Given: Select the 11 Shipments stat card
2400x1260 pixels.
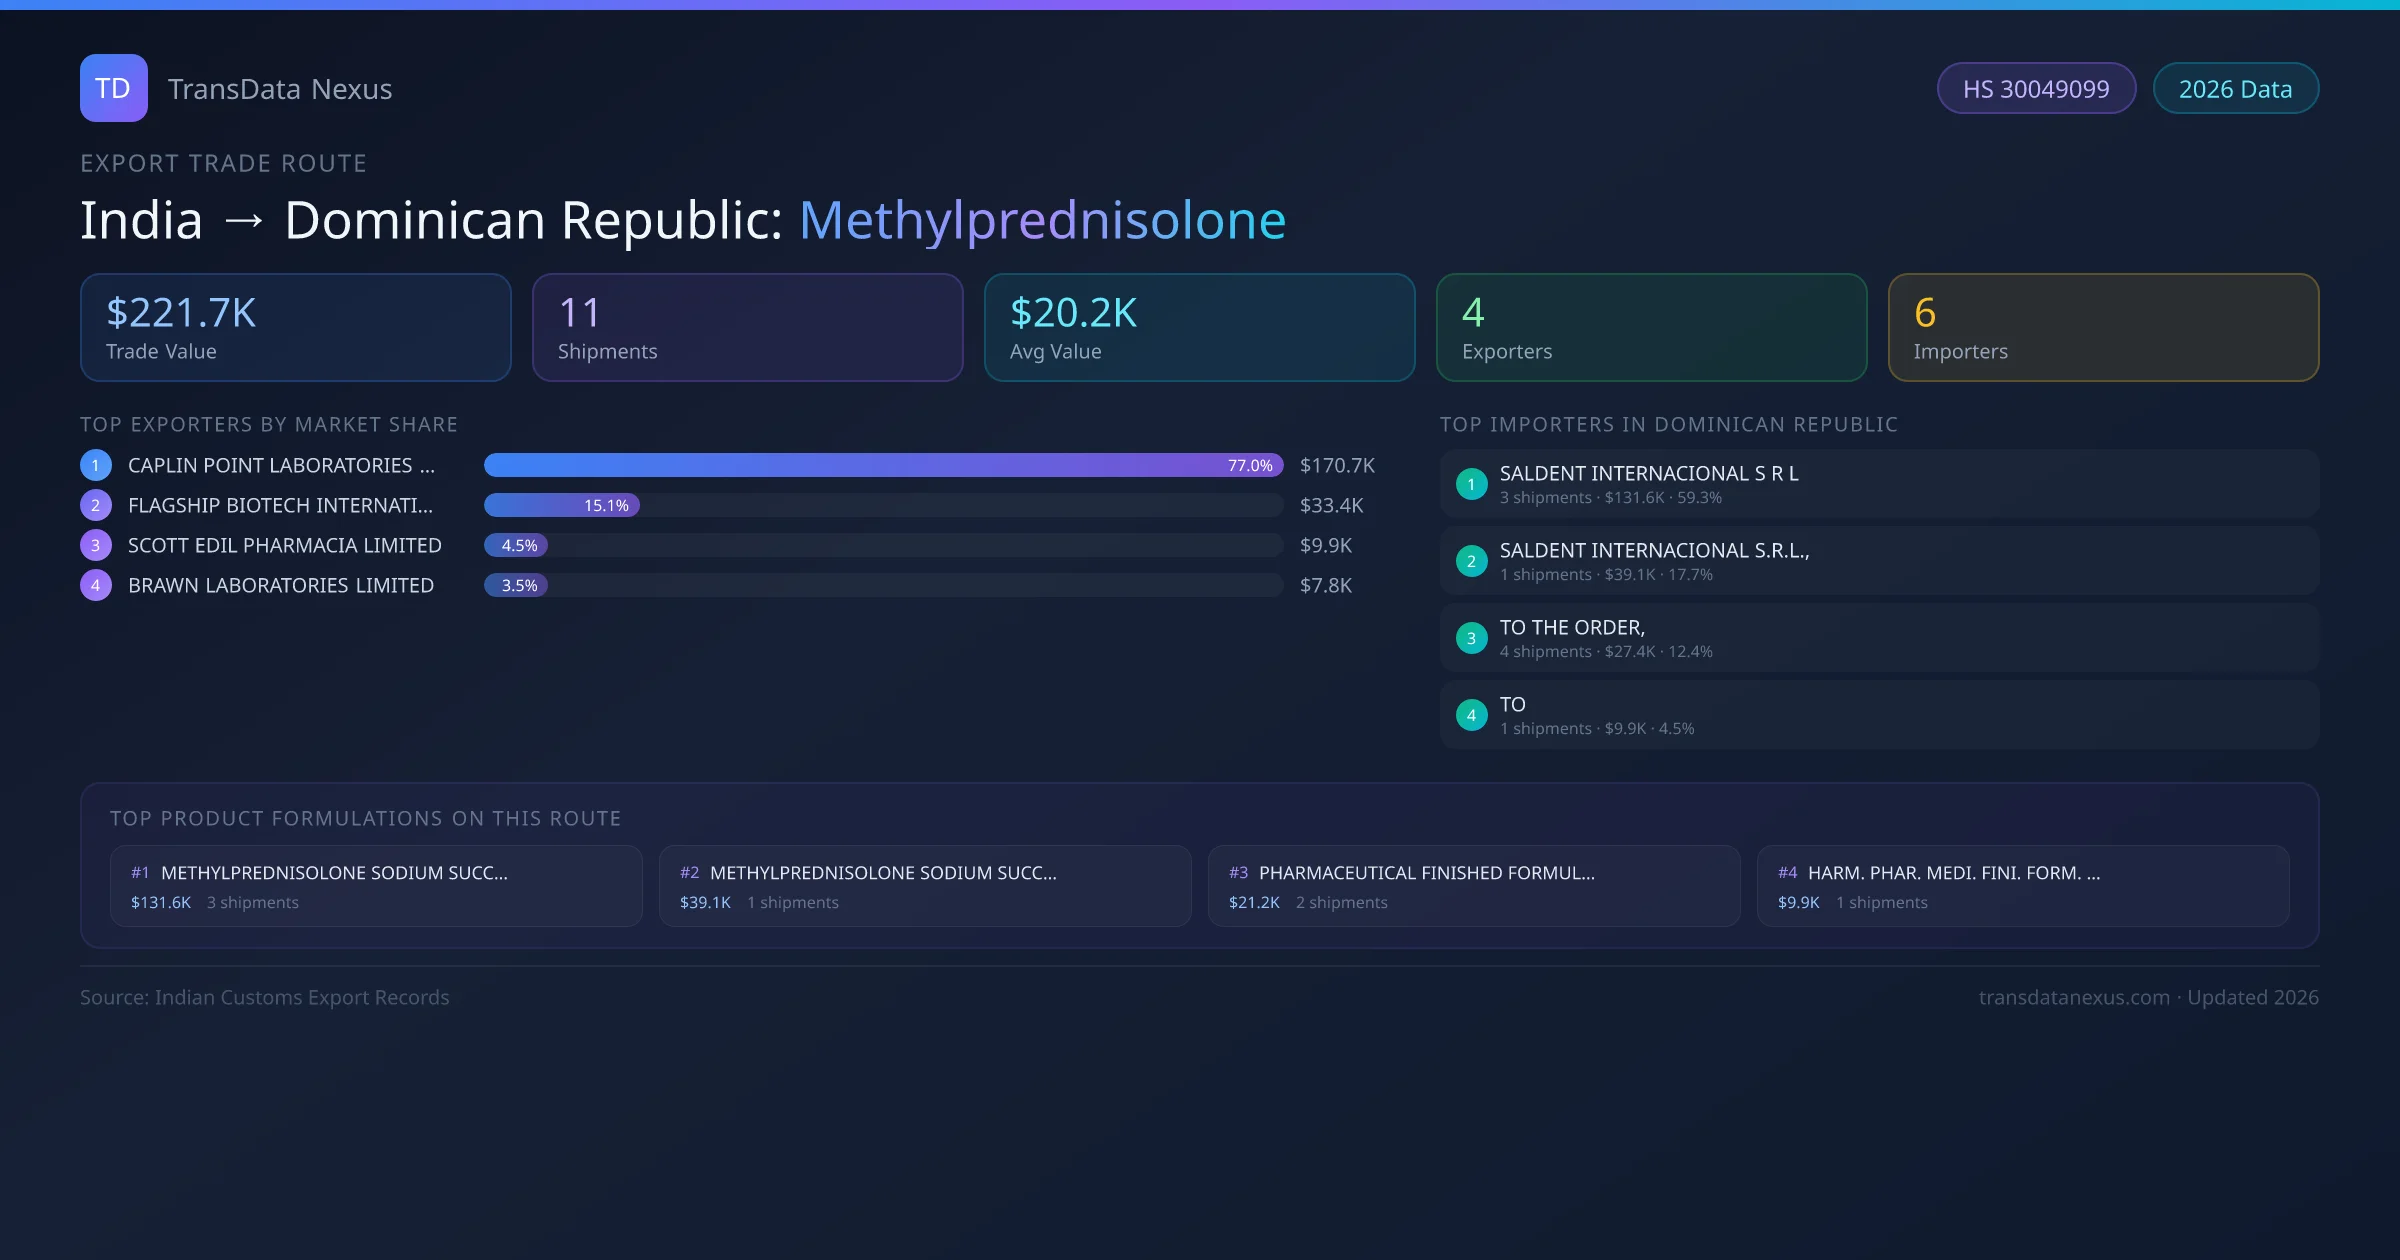Looking at the screenshot, I should coord(747,328).
